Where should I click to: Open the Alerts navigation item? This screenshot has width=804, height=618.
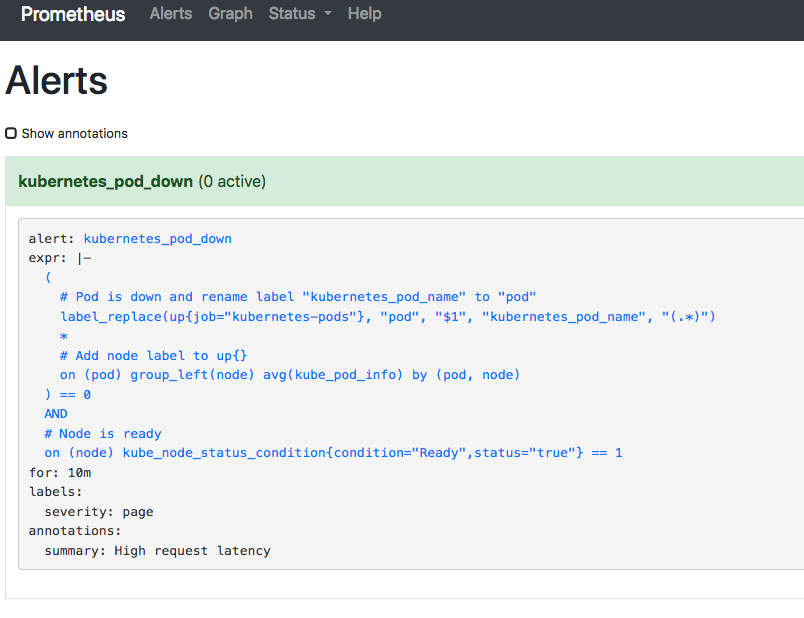click(x=171, y=13)
